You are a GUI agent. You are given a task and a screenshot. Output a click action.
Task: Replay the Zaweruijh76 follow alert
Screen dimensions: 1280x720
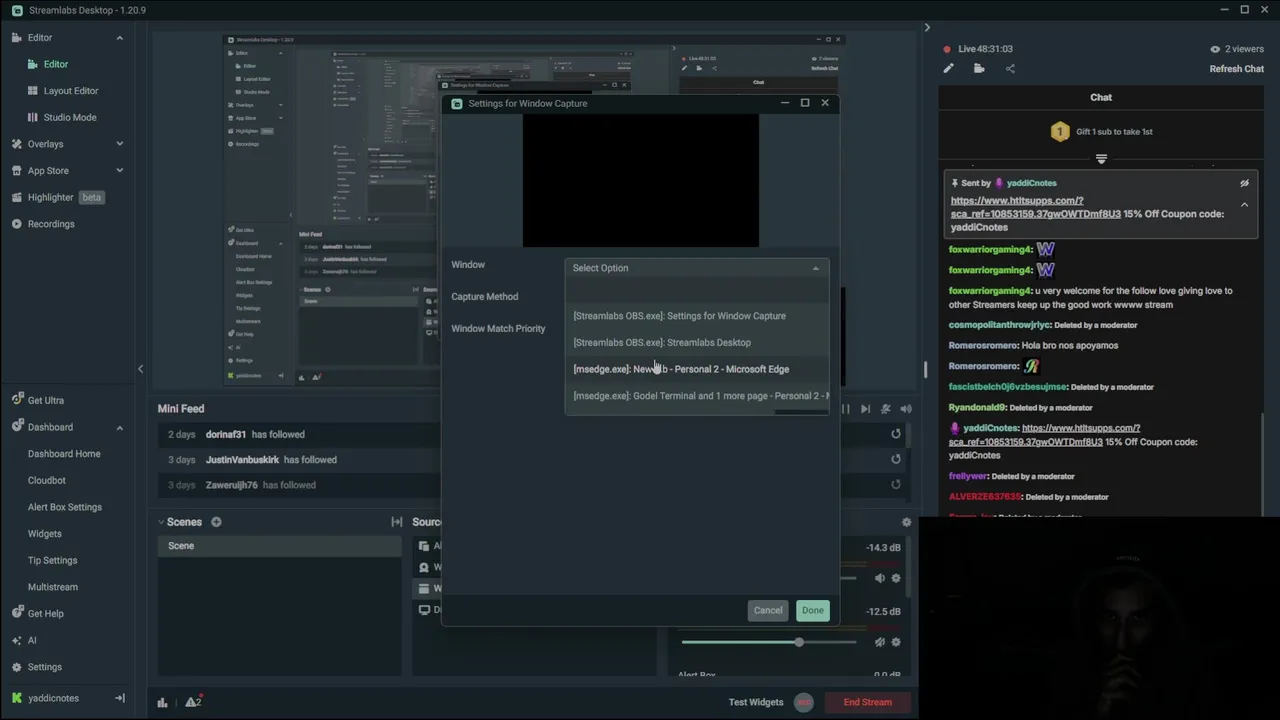pyautogui.click(x=896, y=484)
